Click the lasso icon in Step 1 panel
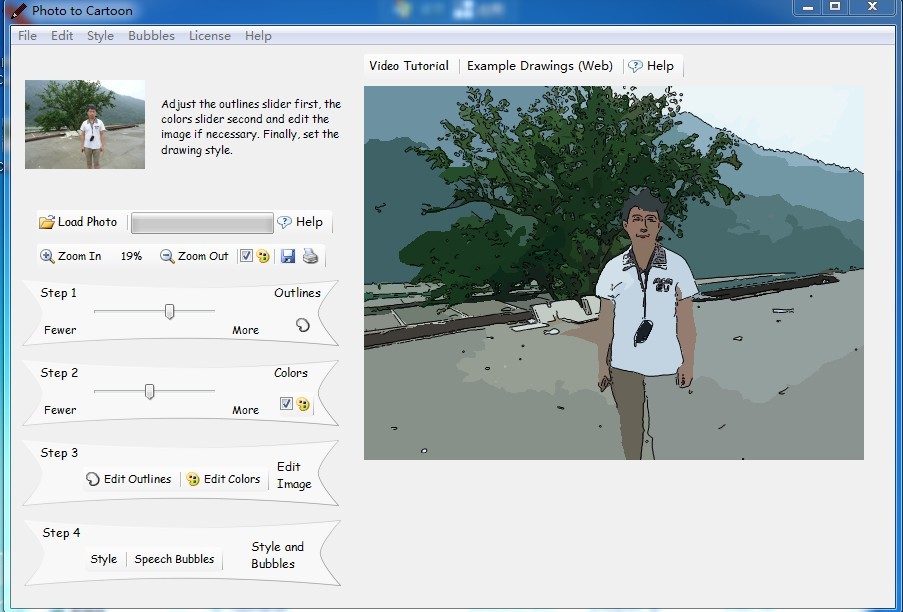Image resolution: width=903 pixels, height=612 pixels. click(x=303, y=325)
